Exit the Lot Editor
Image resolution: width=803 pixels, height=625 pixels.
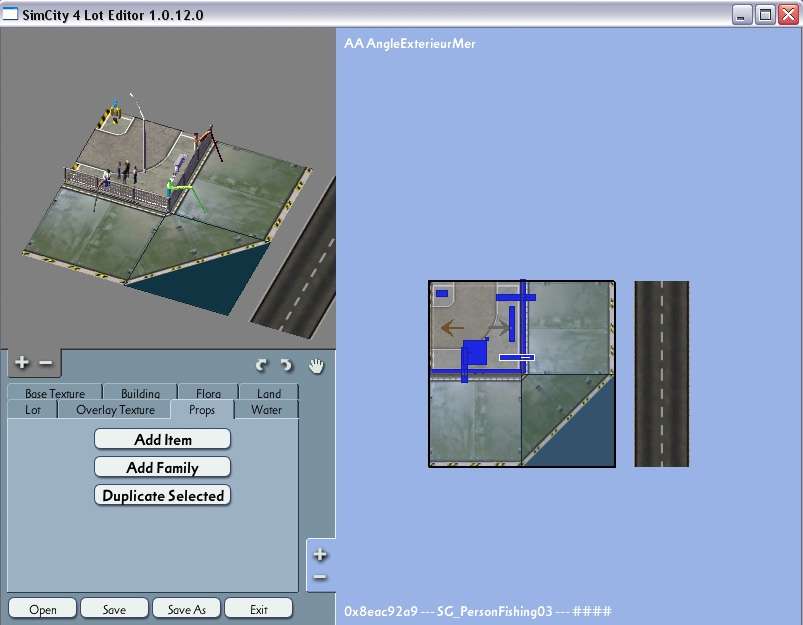point(259,609)
